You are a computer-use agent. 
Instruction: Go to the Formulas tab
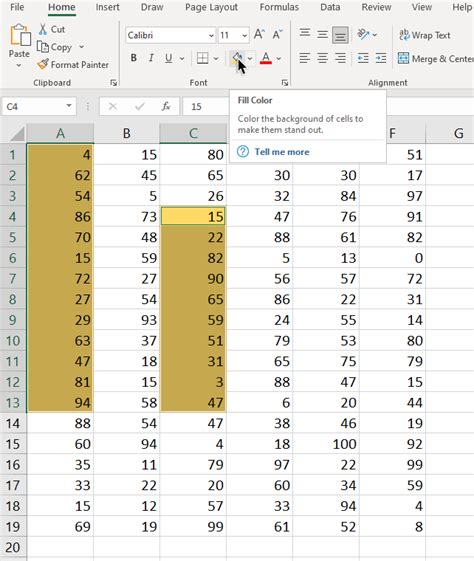(279, 7)
